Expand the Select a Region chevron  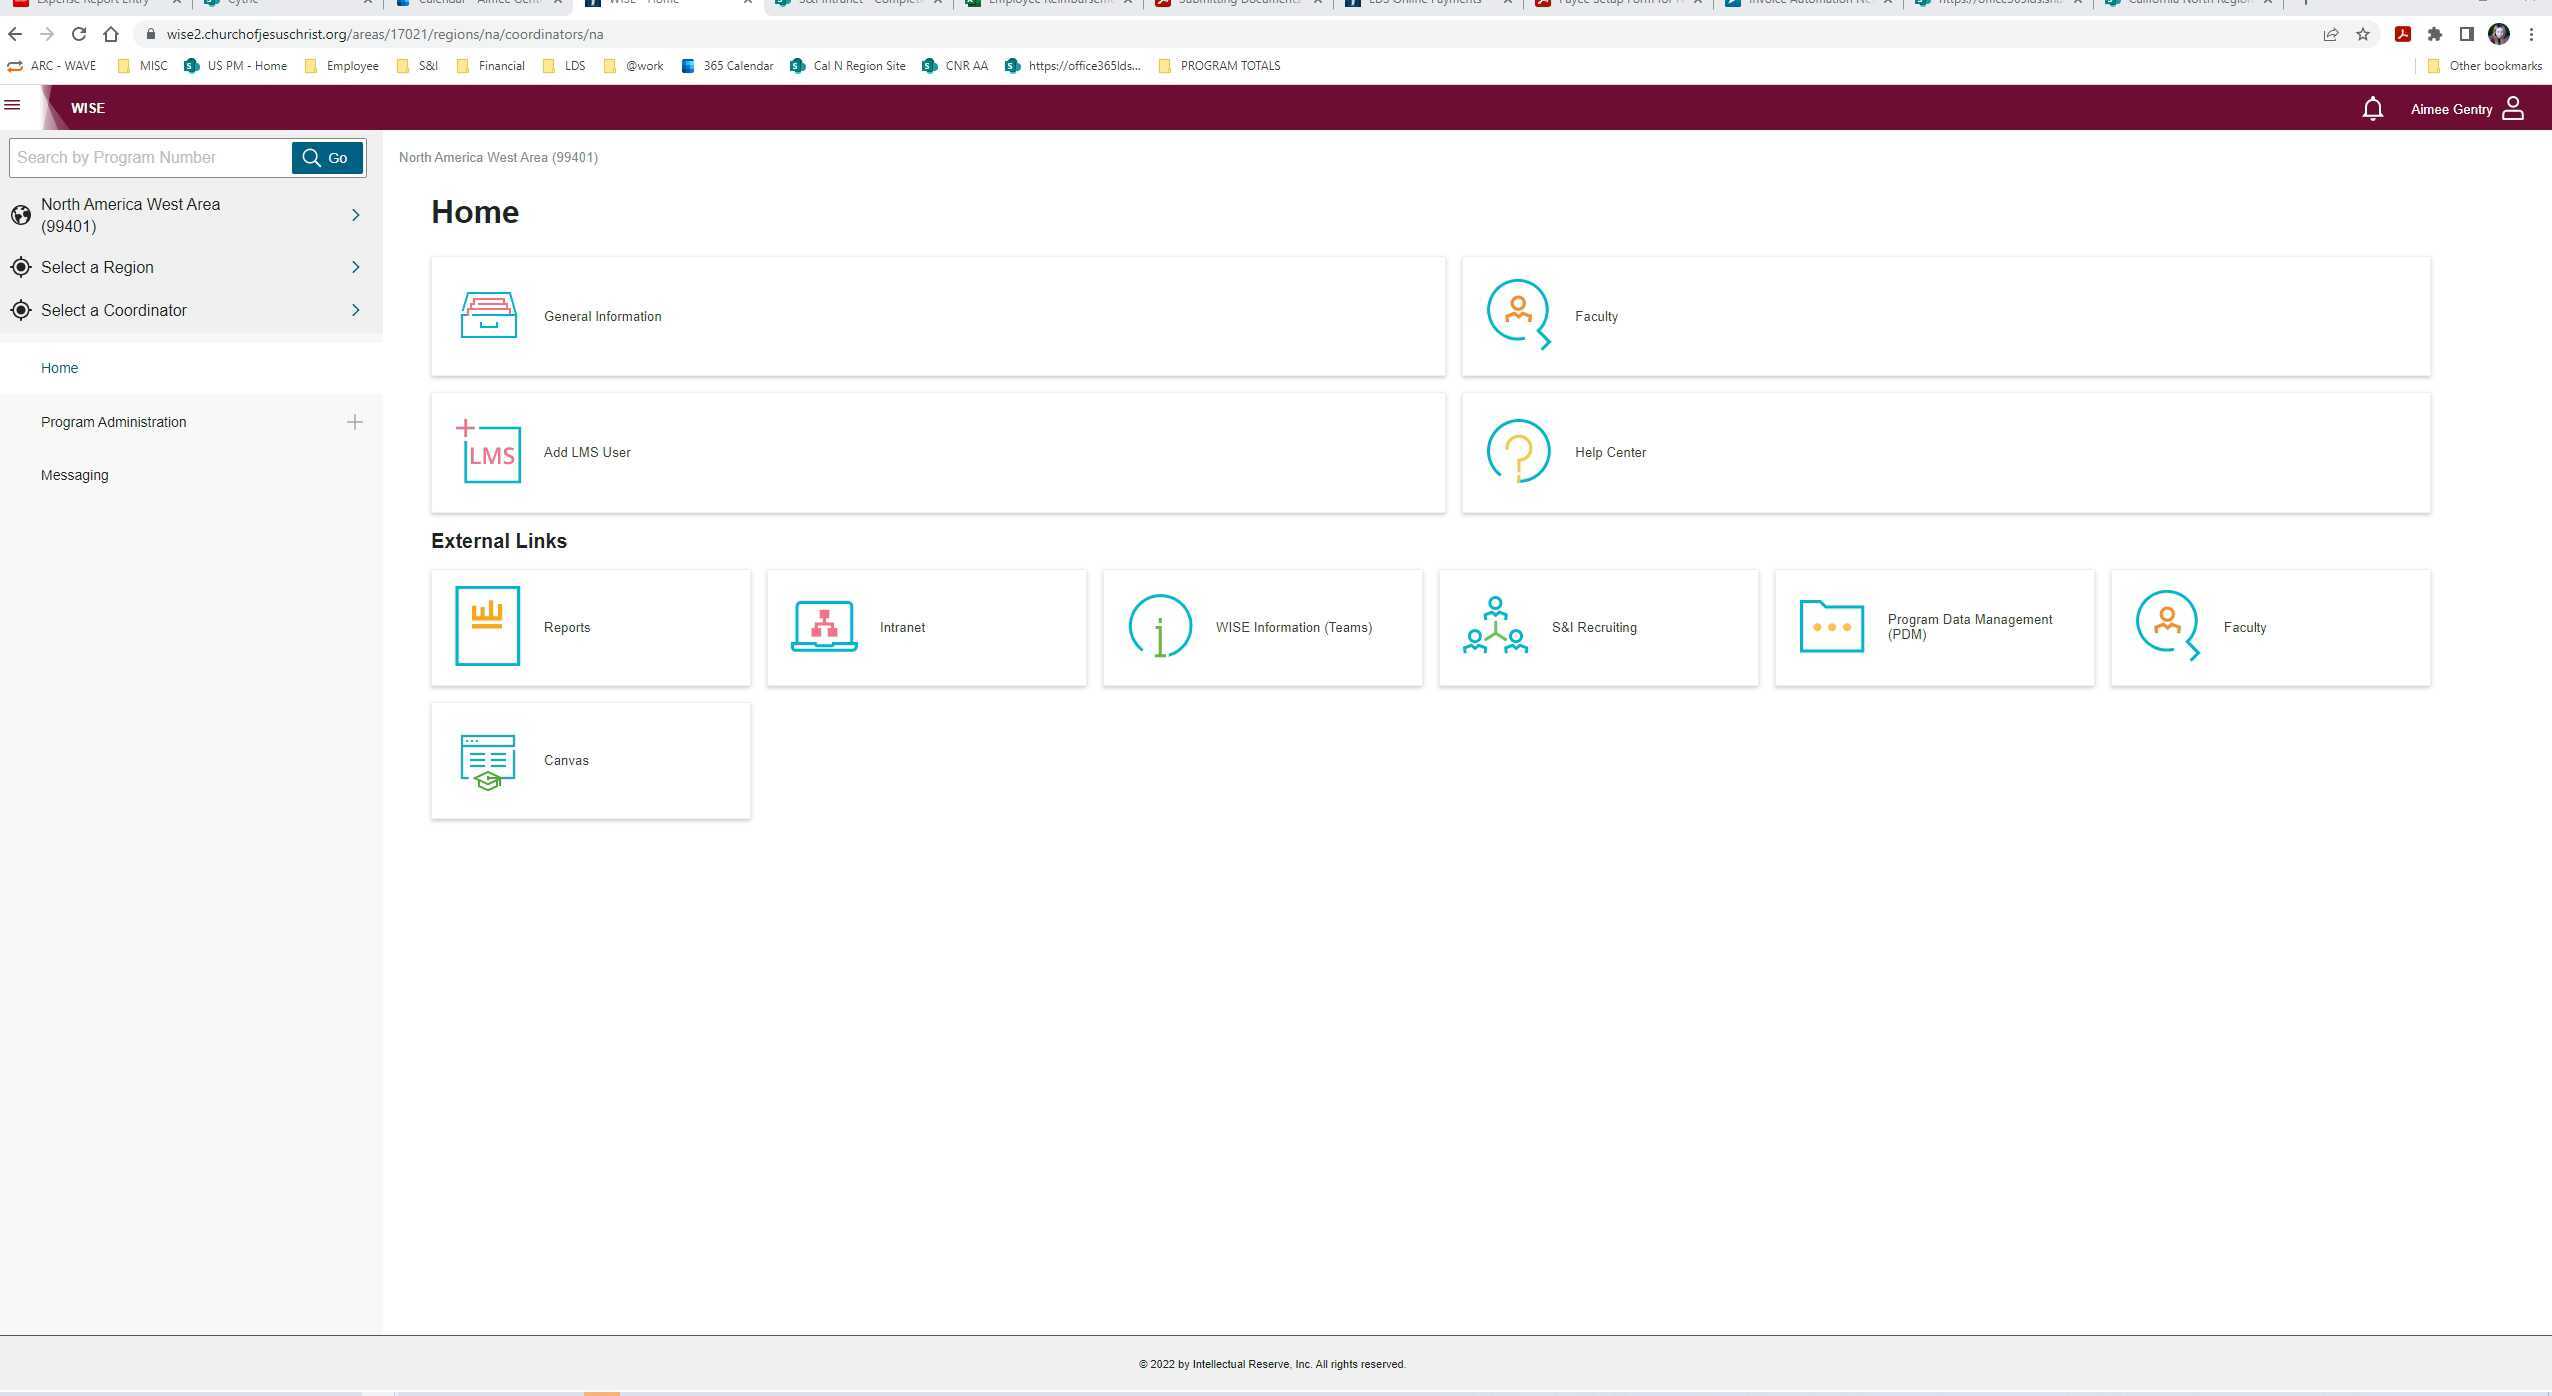point(355,267)
